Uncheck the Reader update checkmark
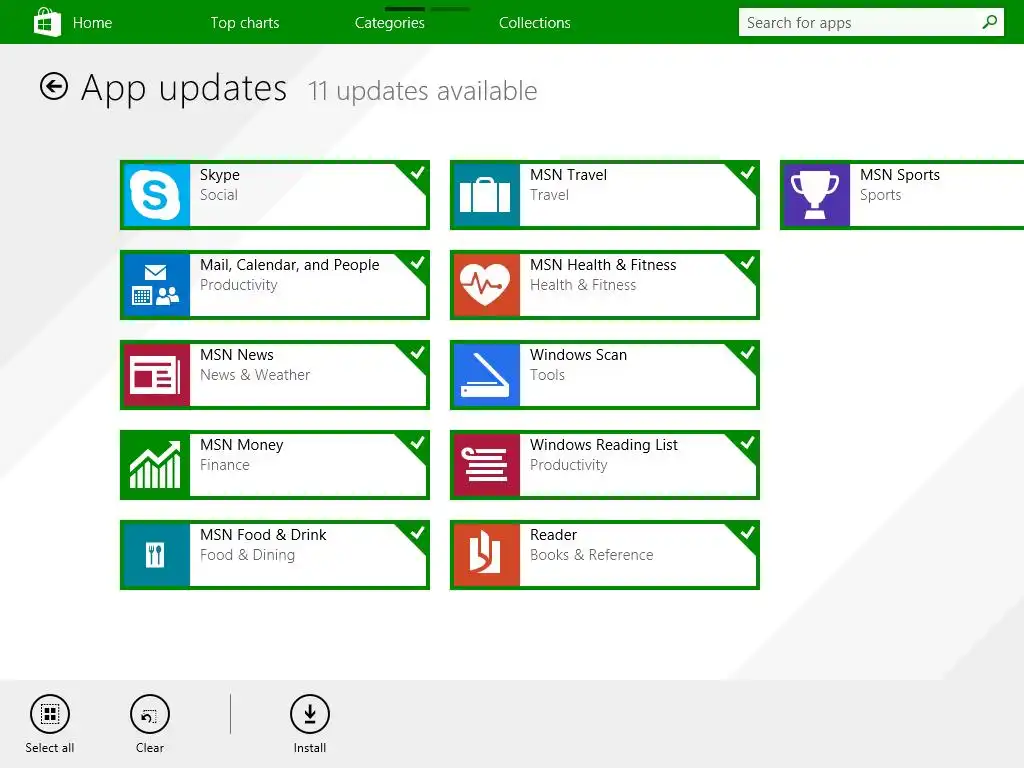Image resolution: width=1024 pixels, height=768 pixels. coord(747,534)
